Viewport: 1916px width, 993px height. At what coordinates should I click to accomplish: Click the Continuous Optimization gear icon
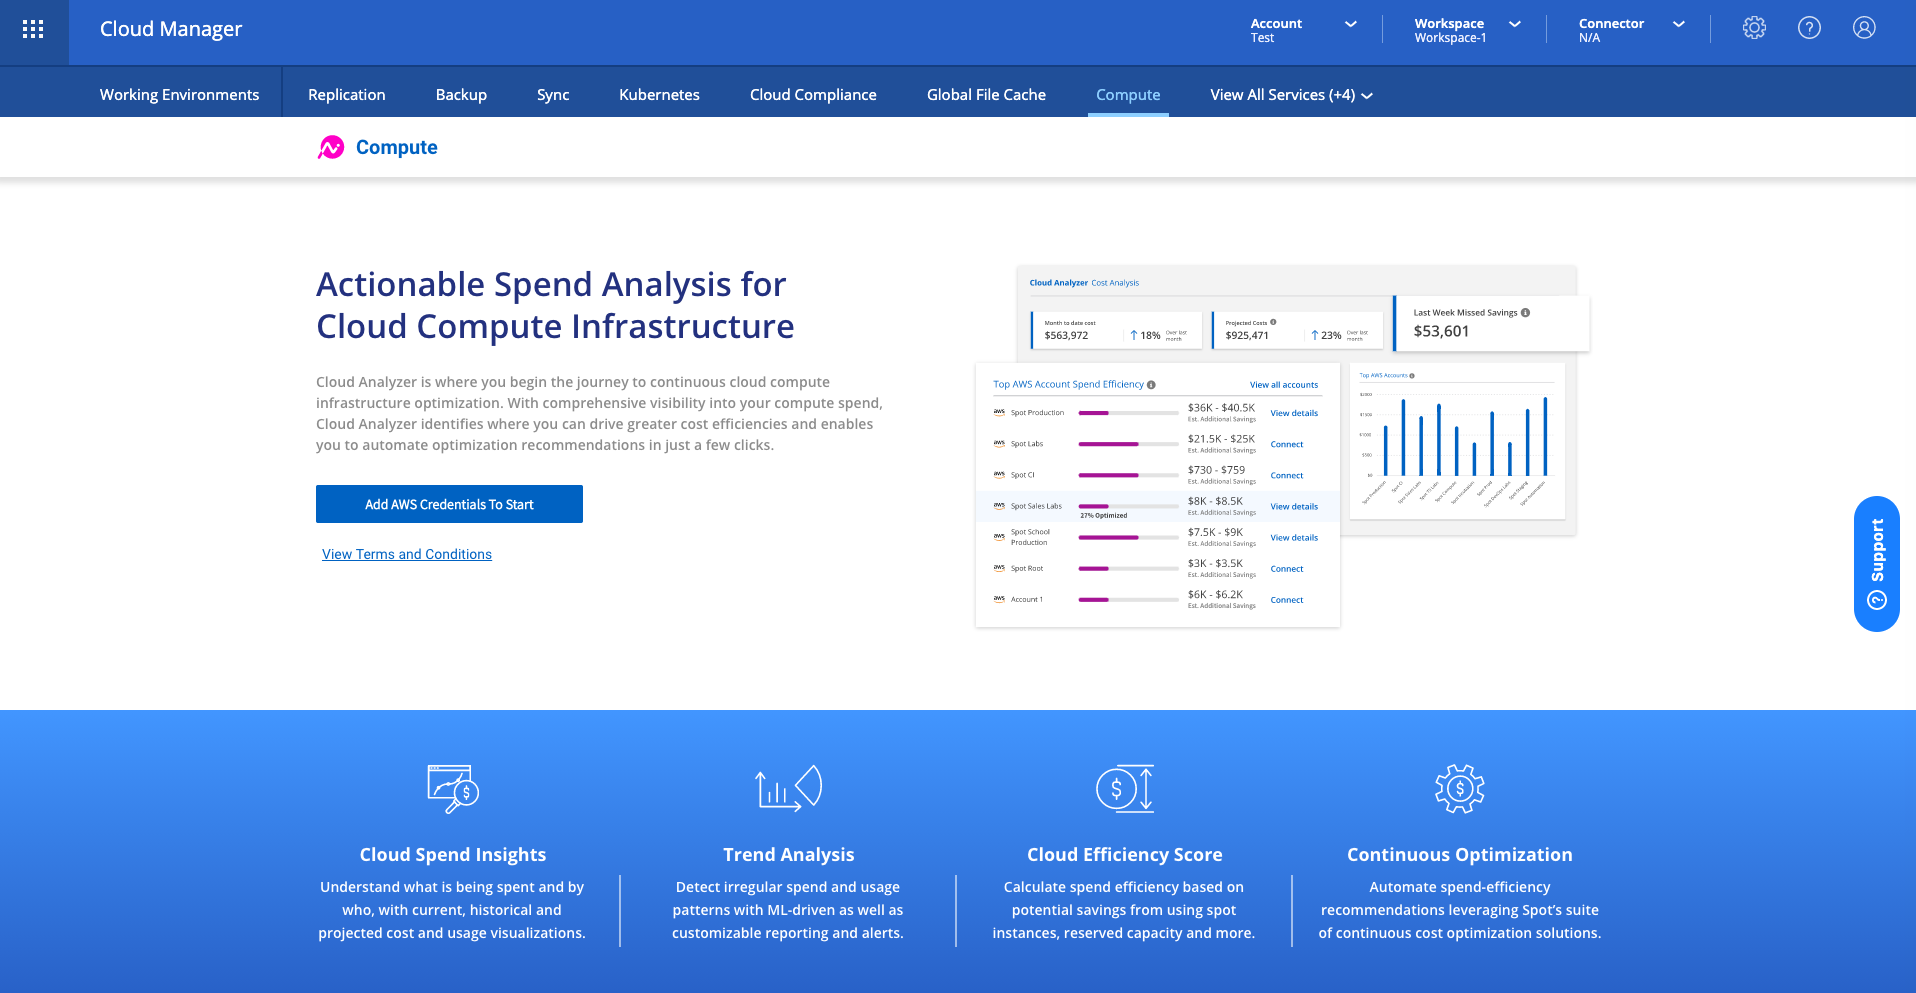coord(1459,788)
